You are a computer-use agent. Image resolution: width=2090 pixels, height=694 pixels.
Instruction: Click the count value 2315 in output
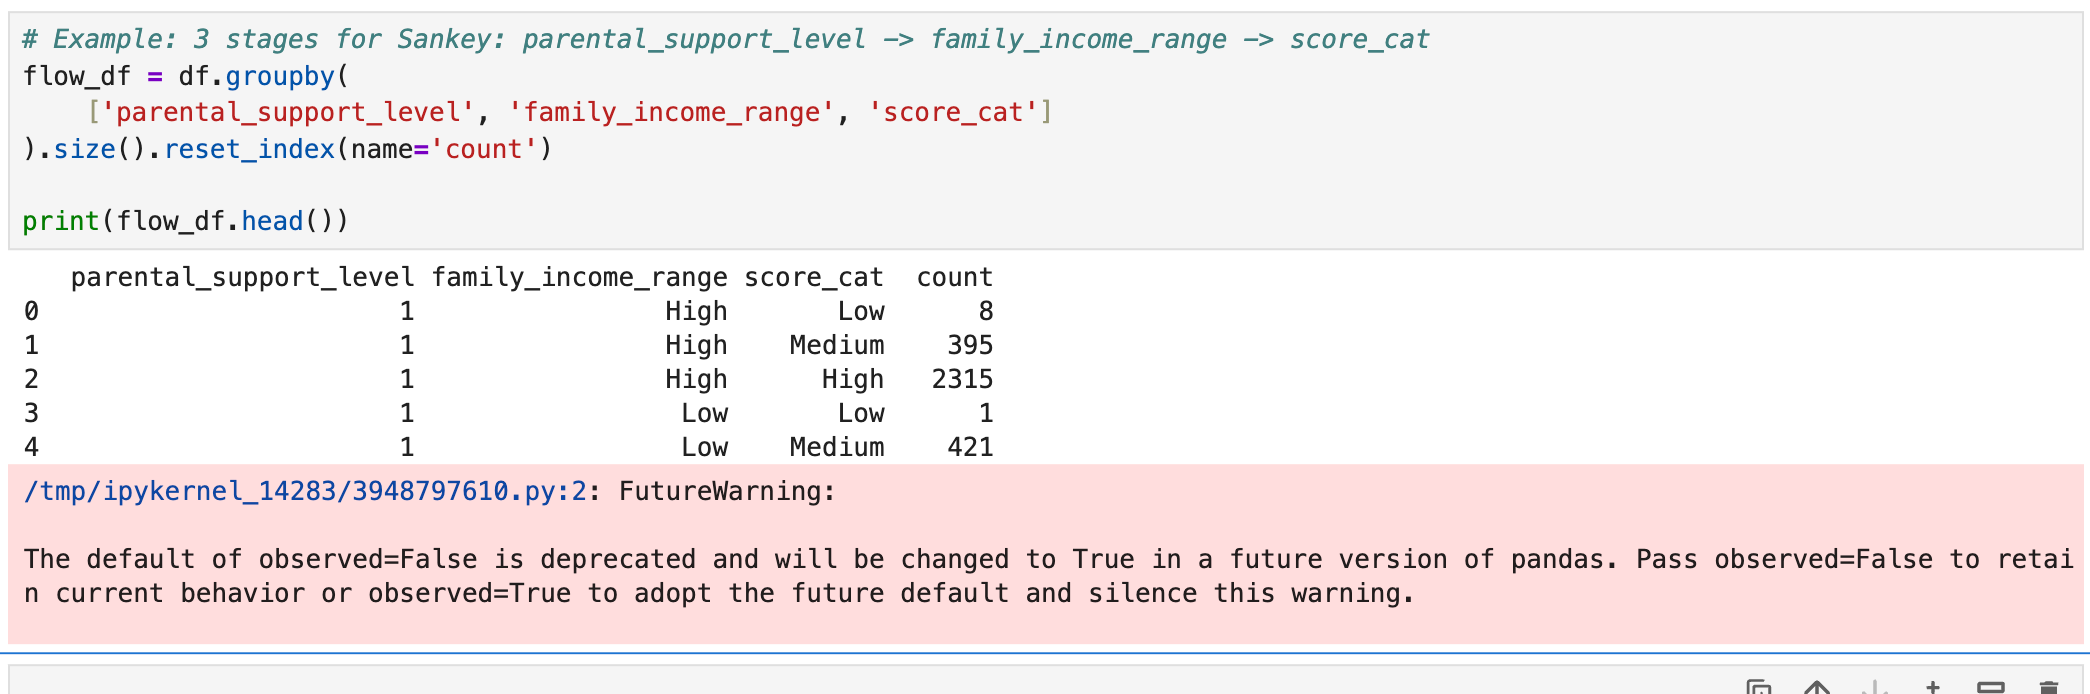point(962,379)
